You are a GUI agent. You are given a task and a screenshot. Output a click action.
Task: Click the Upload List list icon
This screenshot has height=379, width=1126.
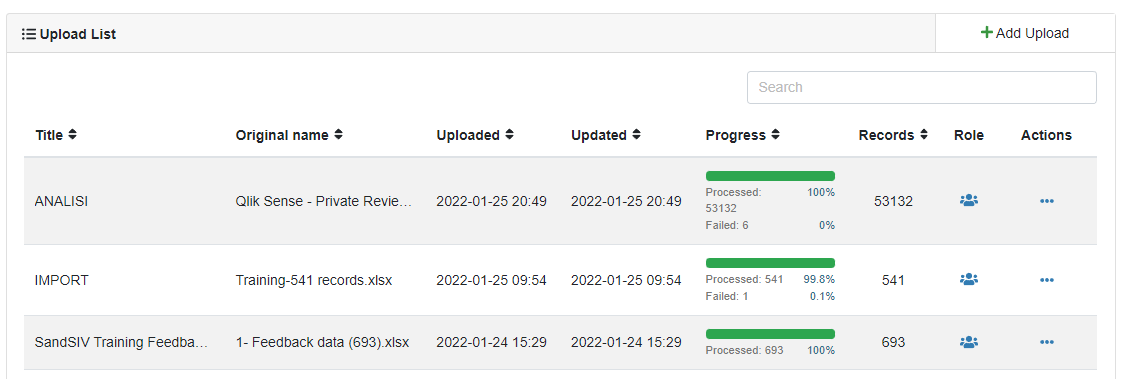29,34
